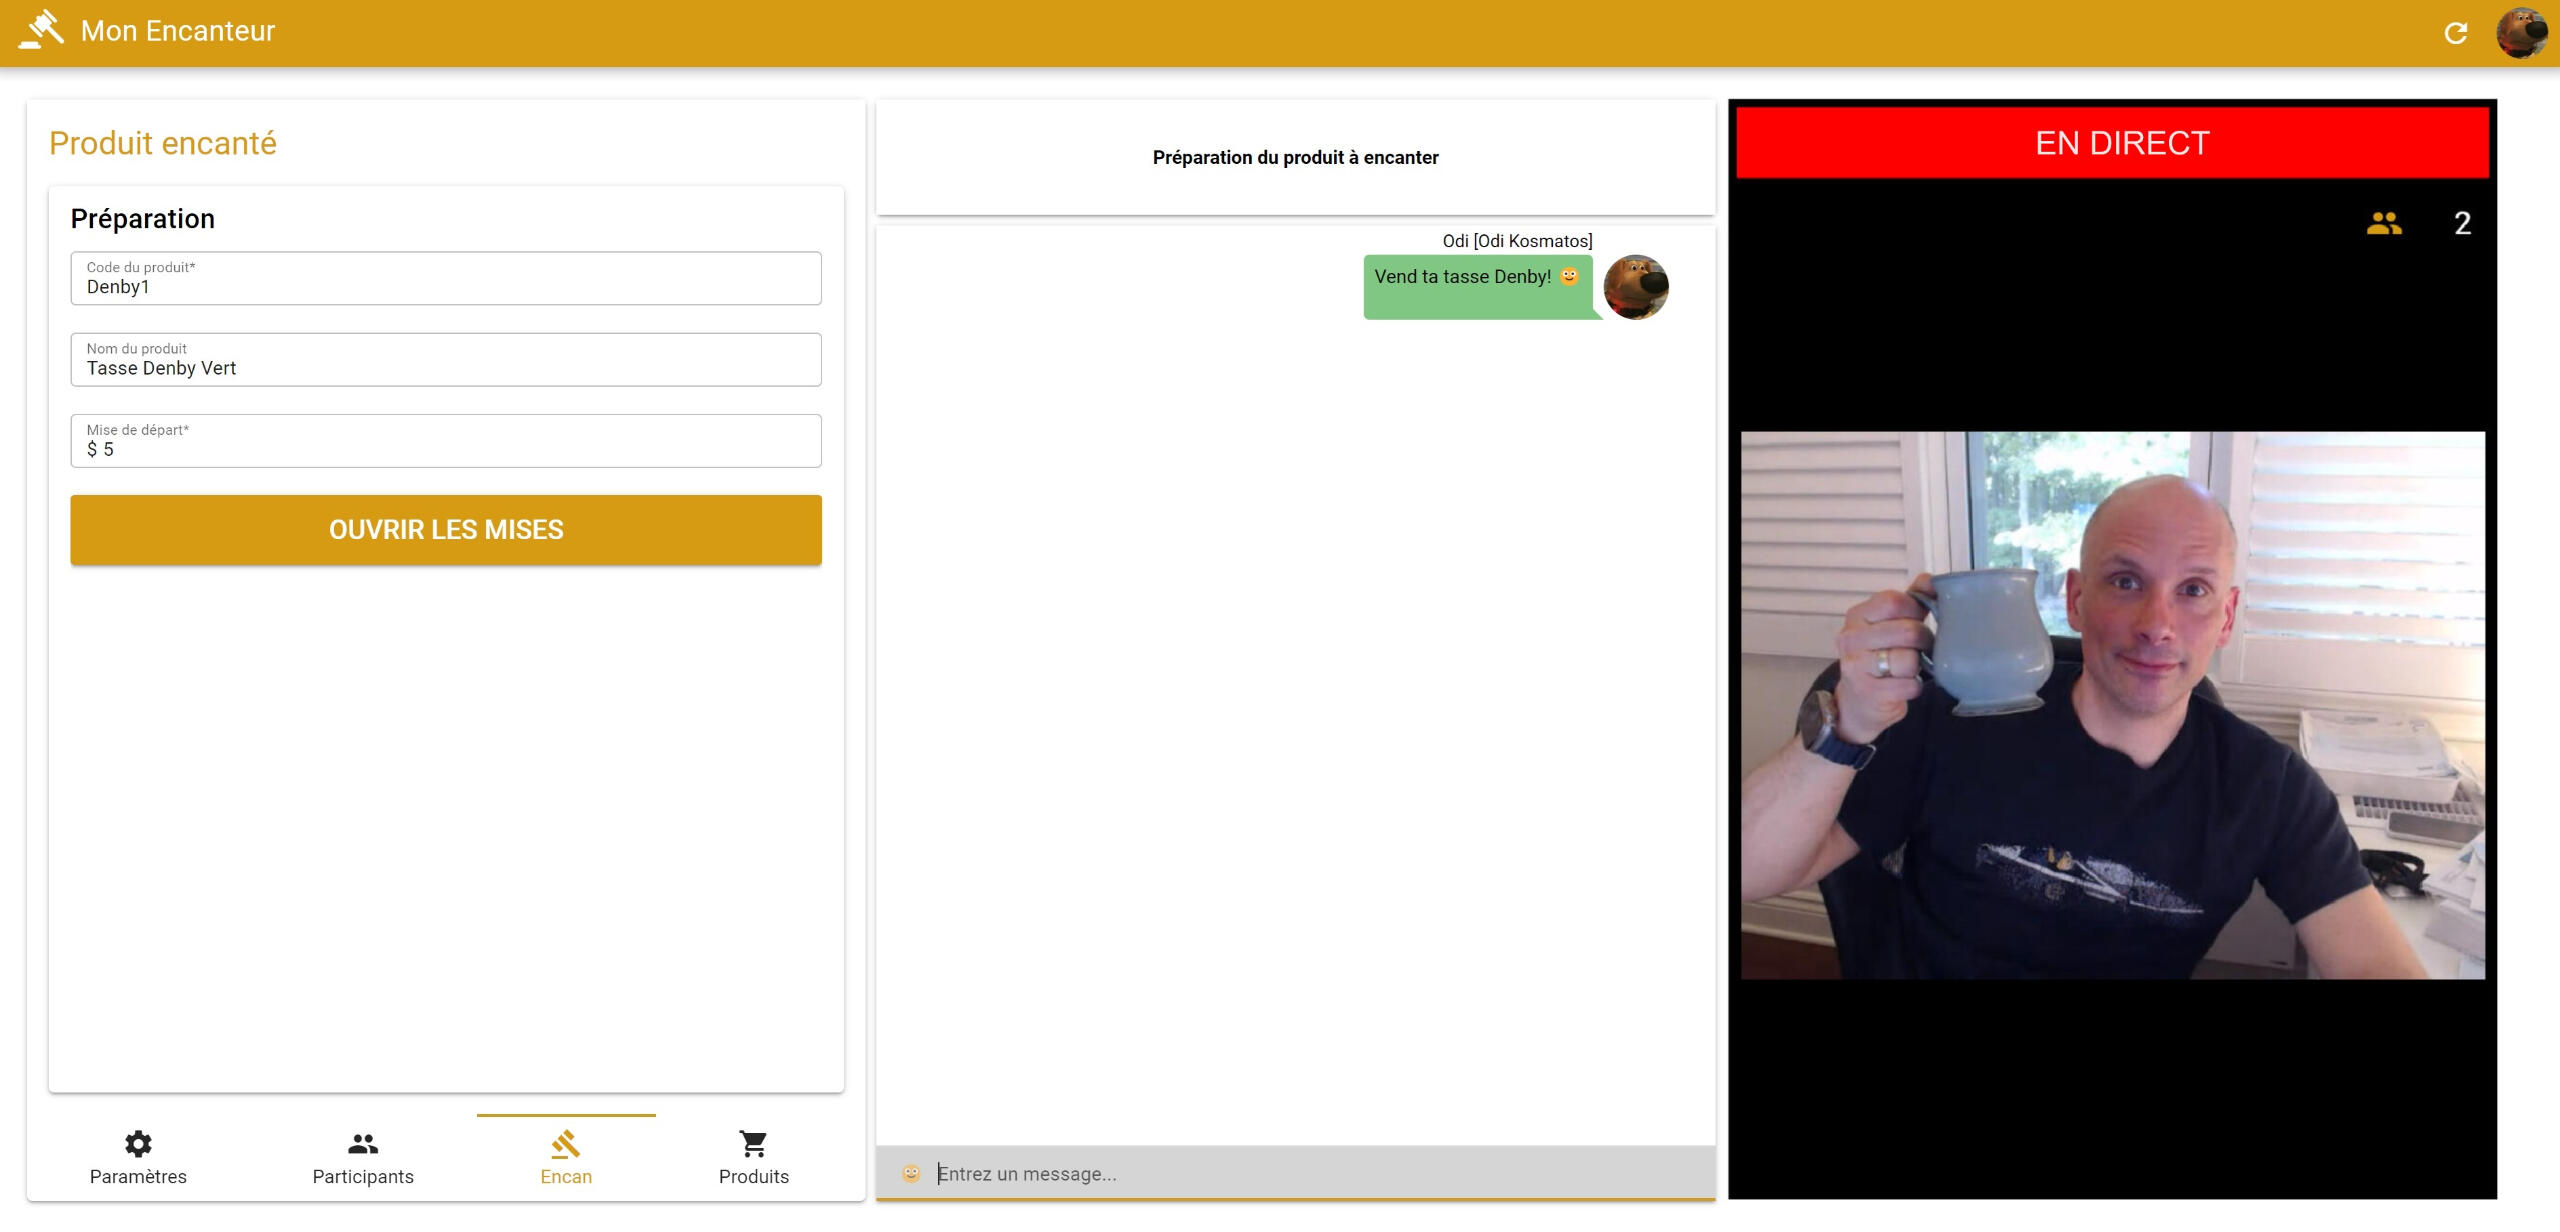2560x1232 pixels.
Task: Click the Mon Encanteur gavel logo
Action: click(42, 30)
